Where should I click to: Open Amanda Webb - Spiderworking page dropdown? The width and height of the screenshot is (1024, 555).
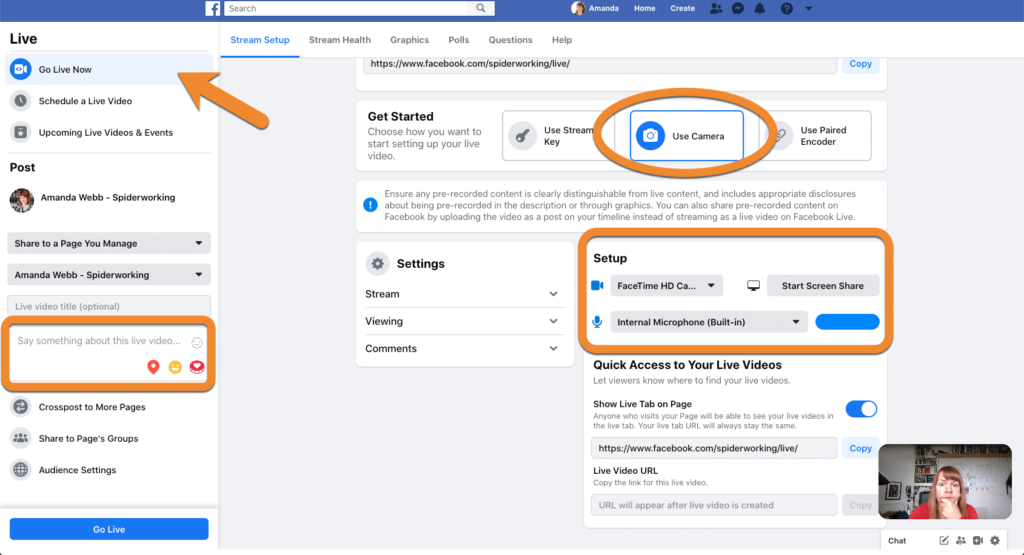point(108,274)
